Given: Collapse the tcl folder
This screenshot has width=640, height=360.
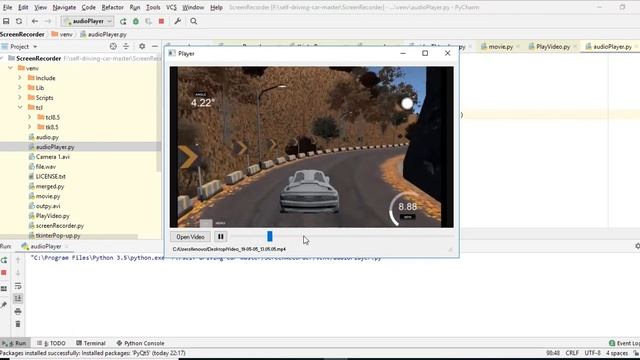Looking at the screenshot, I should [20, 107].
